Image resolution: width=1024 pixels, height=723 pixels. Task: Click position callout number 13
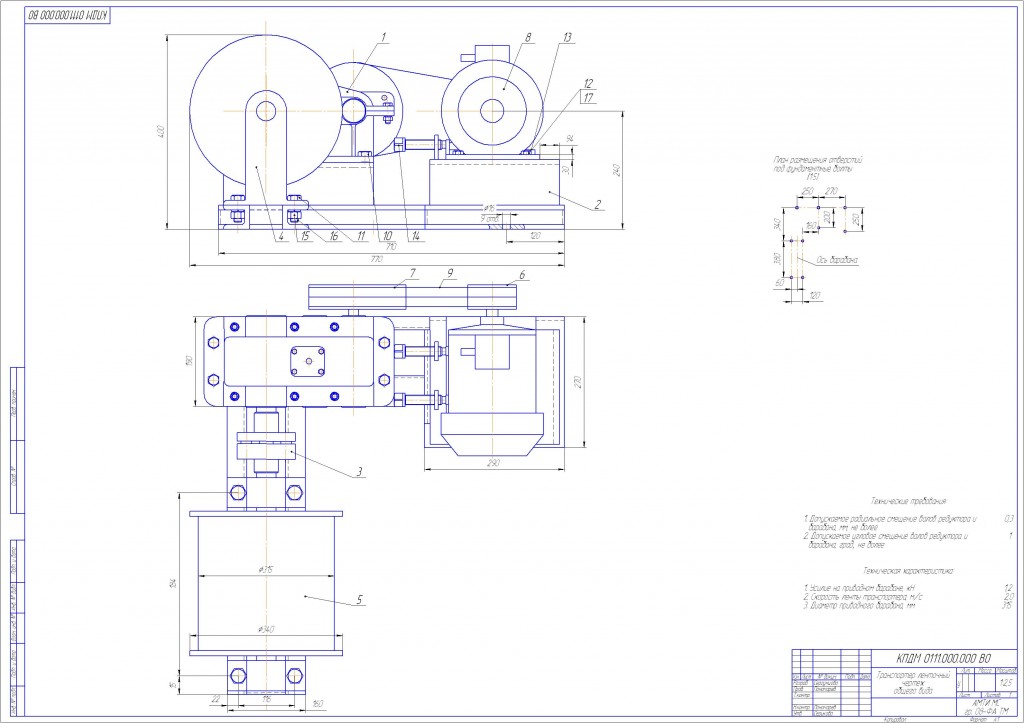point(566,37)
